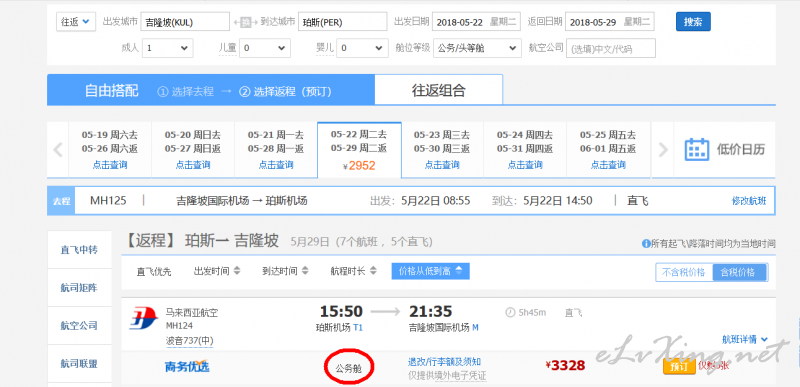Sort by 直飞优先
The image size is (800, 387).
pyautogui.click(x=154, y=271)
